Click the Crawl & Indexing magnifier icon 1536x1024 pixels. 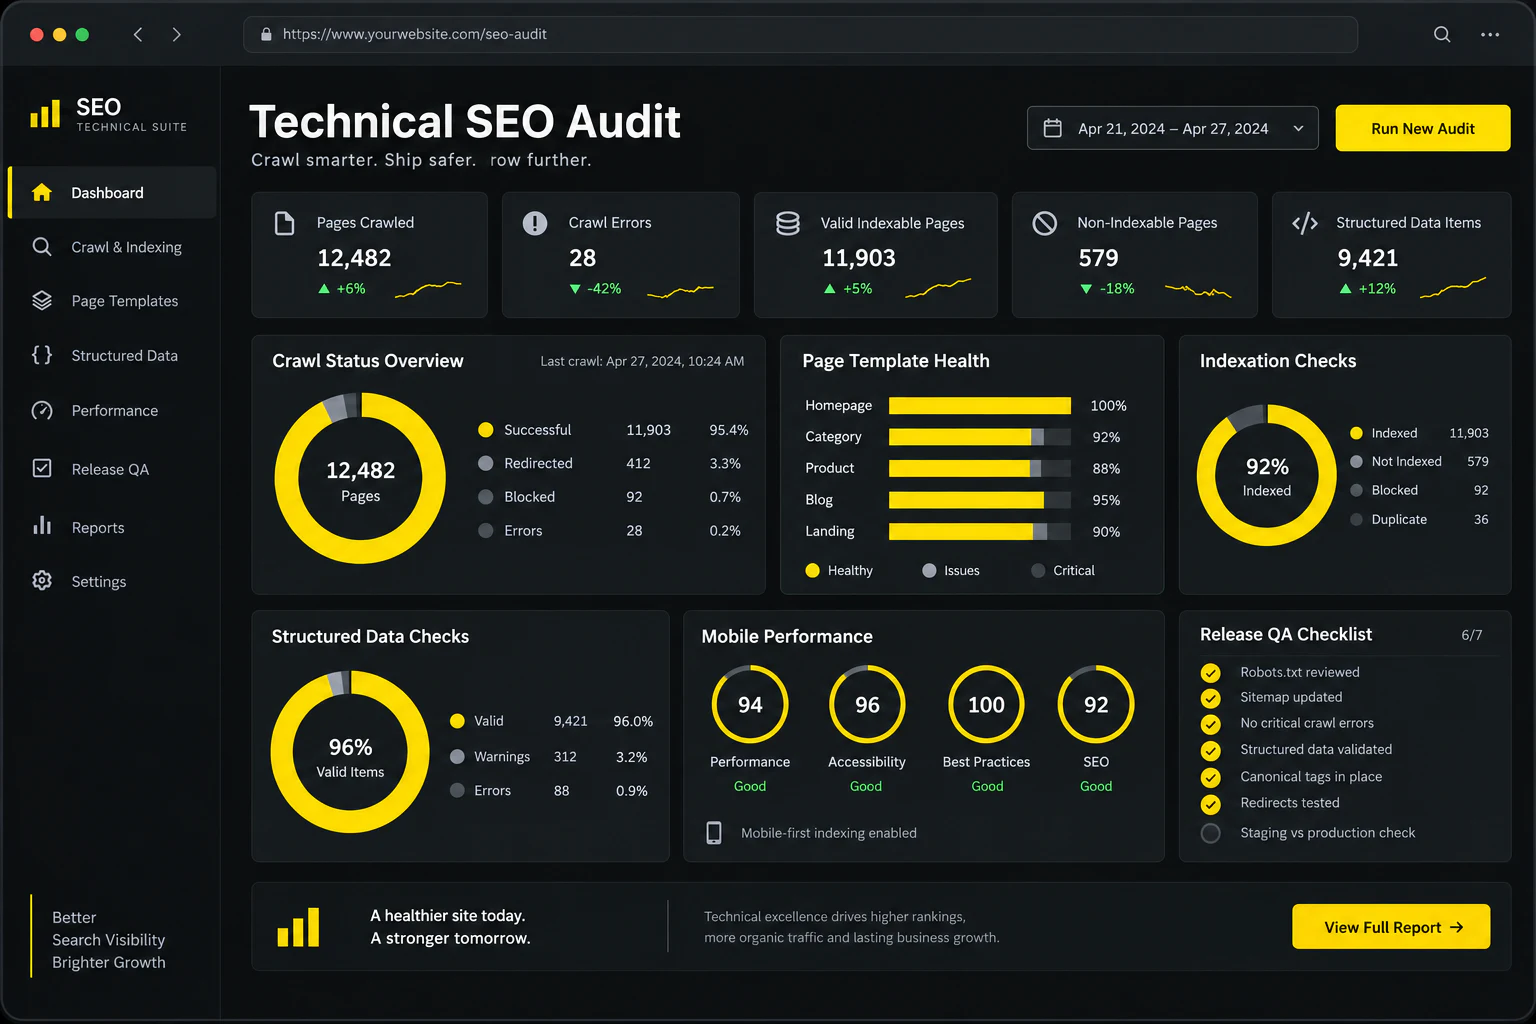tap(42, 247)
